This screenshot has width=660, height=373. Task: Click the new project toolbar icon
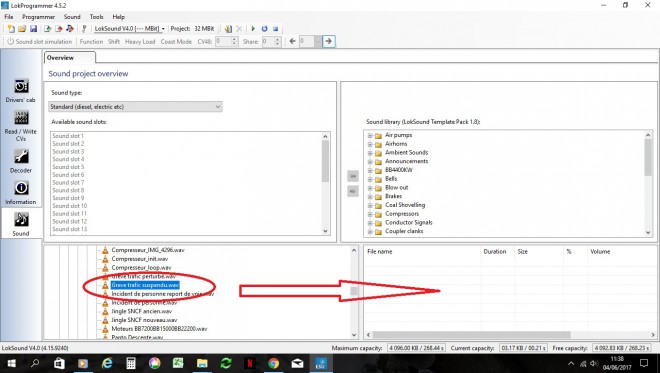[11, 29]
